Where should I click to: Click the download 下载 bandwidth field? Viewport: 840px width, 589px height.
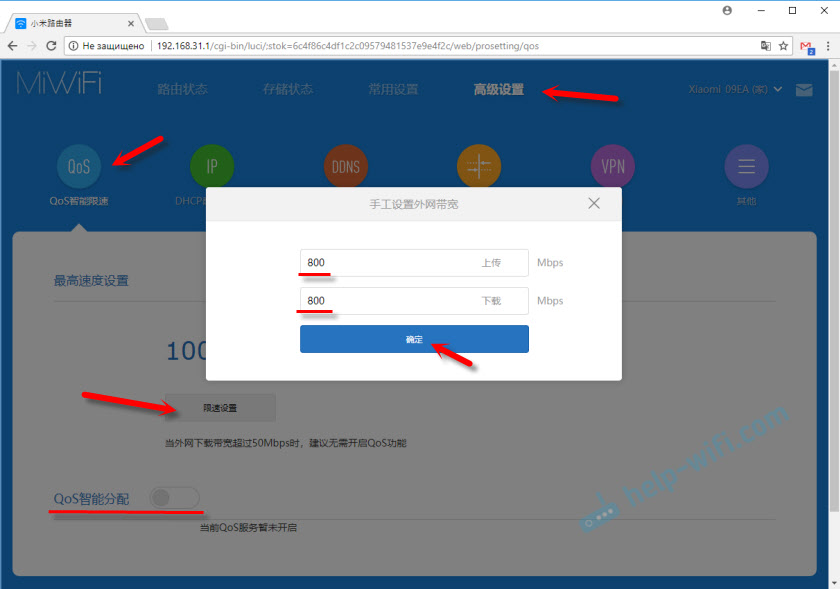pyautogui.click(x=414, y=301)
